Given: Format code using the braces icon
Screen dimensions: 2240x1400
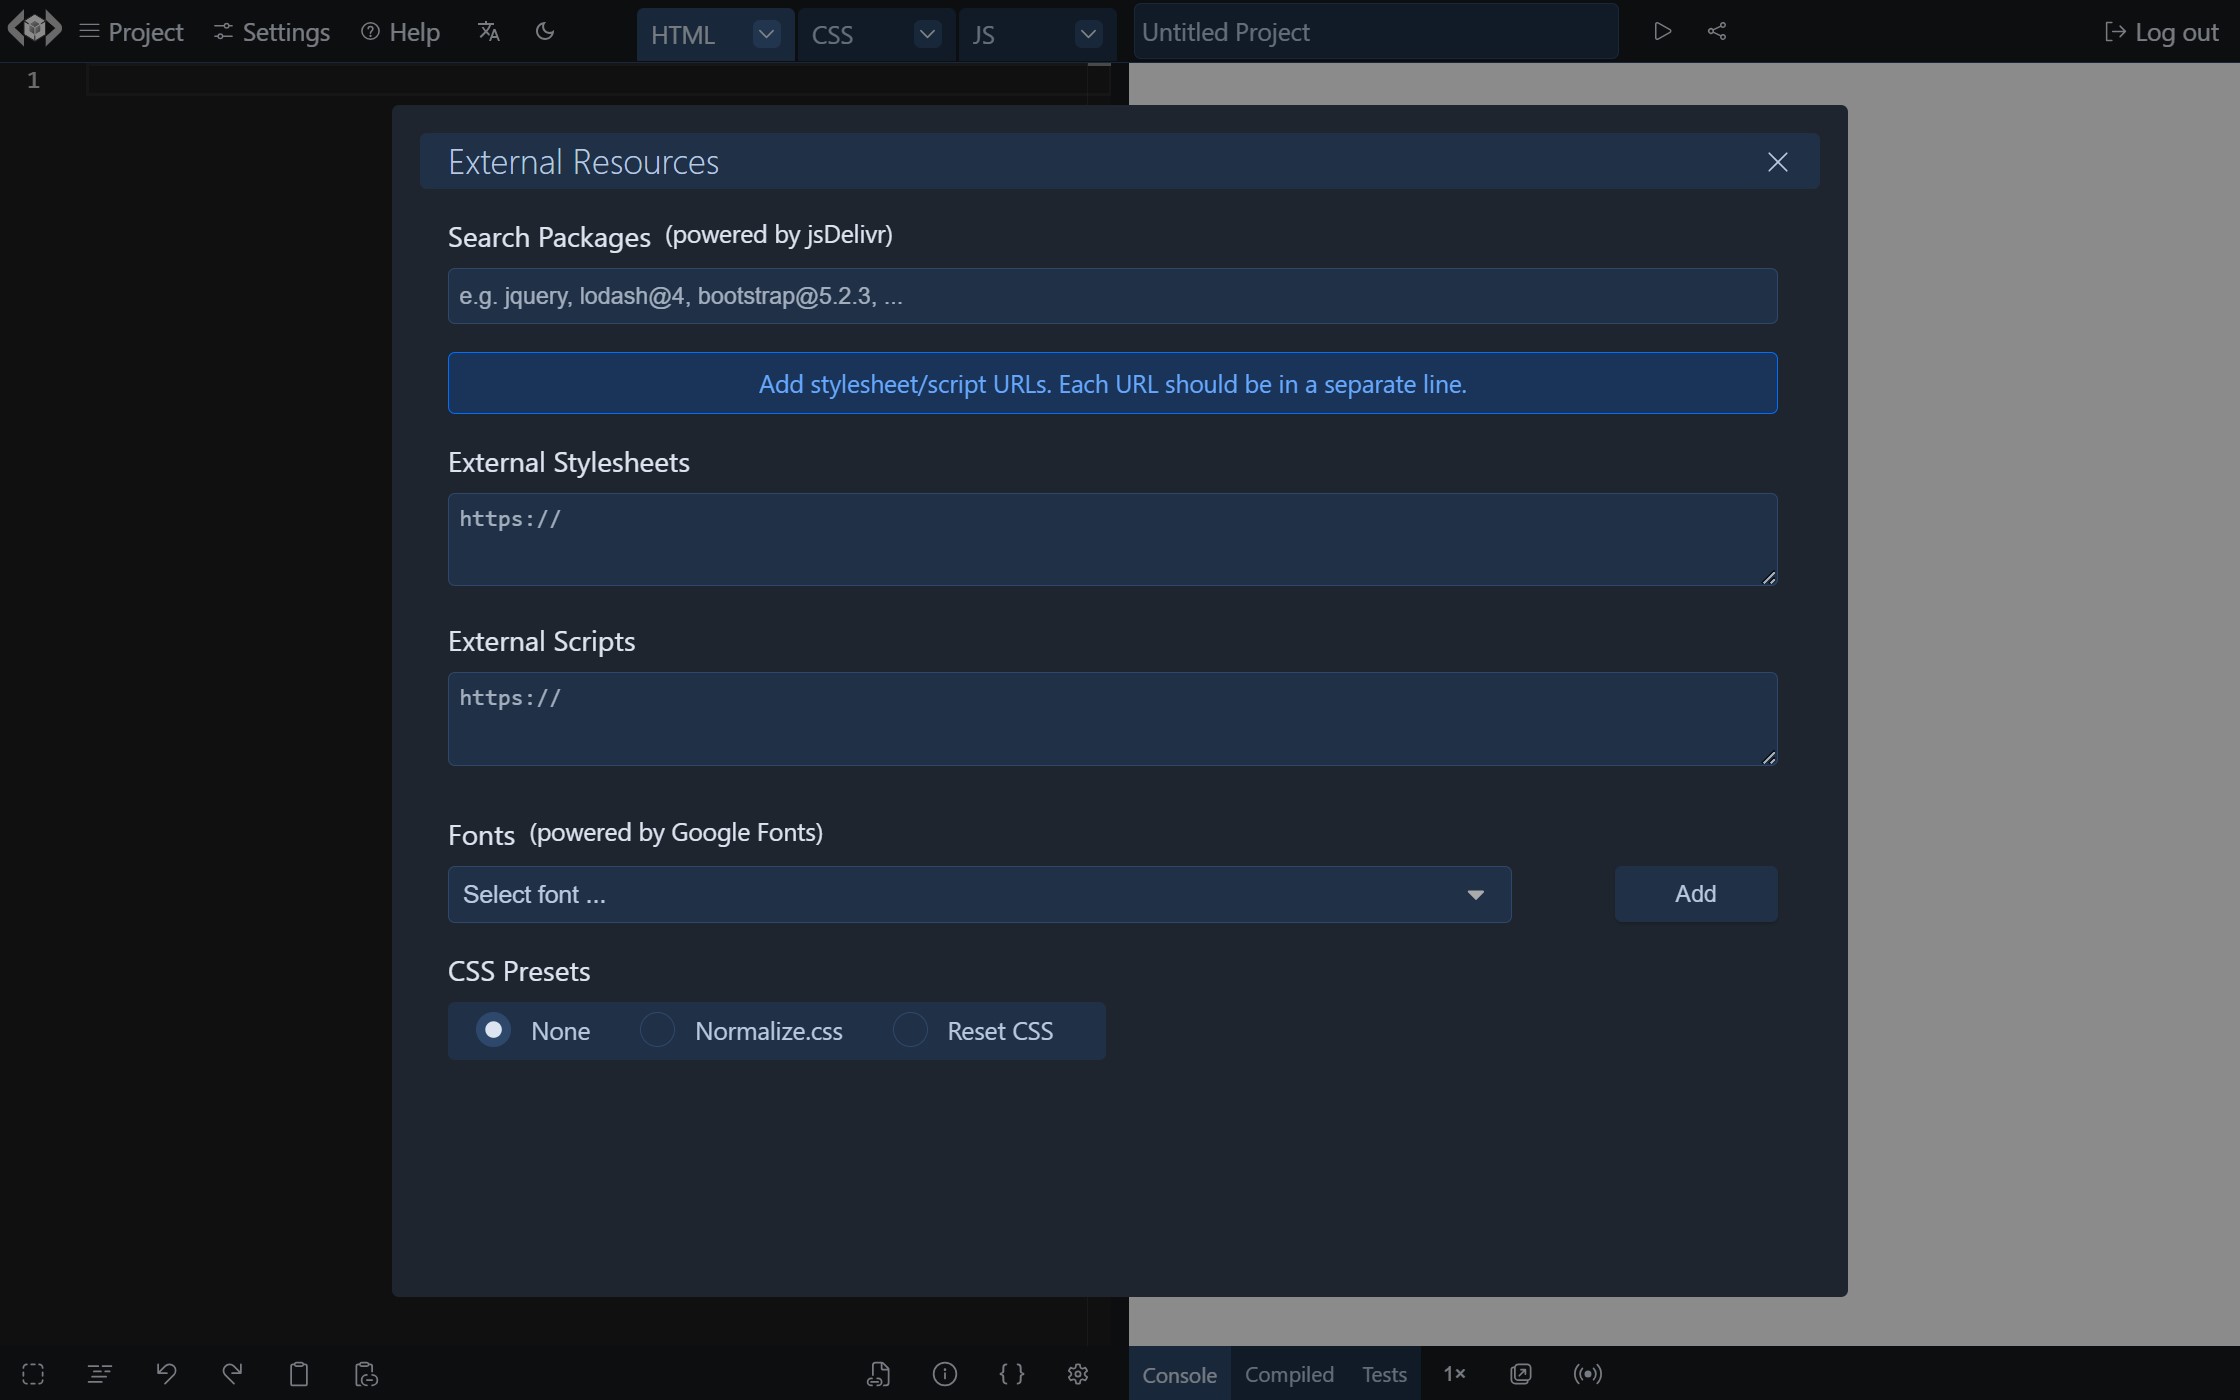Looking at the screenshot, I should 1011,1374.
